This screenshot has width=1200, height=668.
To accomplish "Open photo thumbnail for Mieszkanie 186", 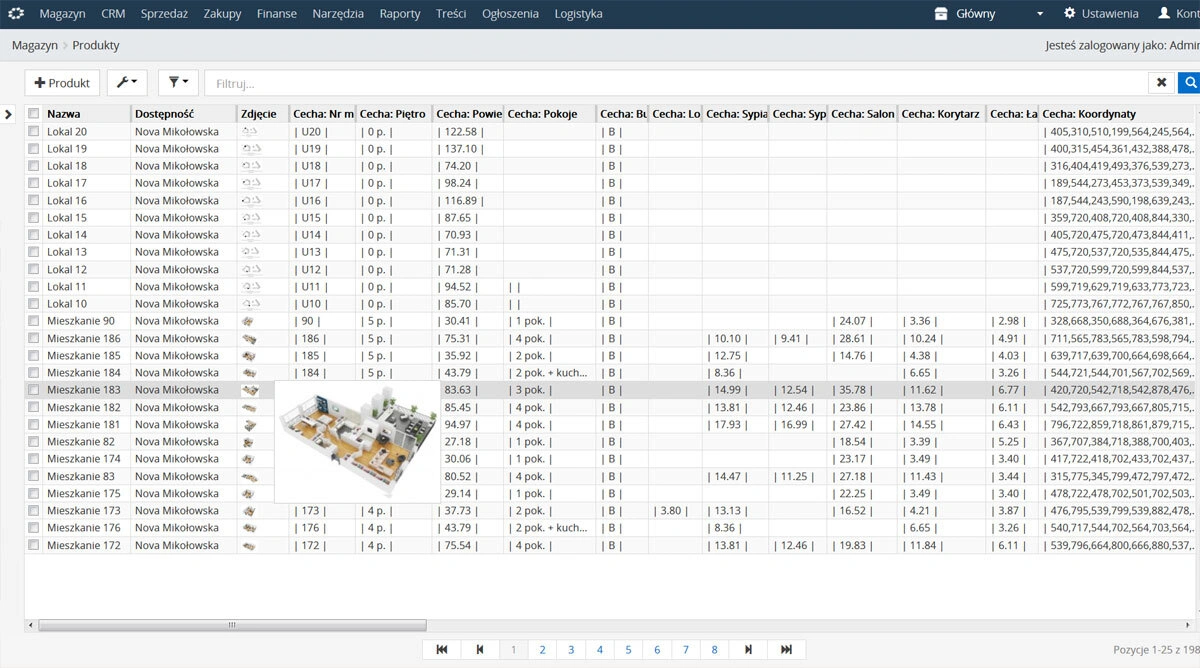I will pyautogui.click(x=249, y=338).
